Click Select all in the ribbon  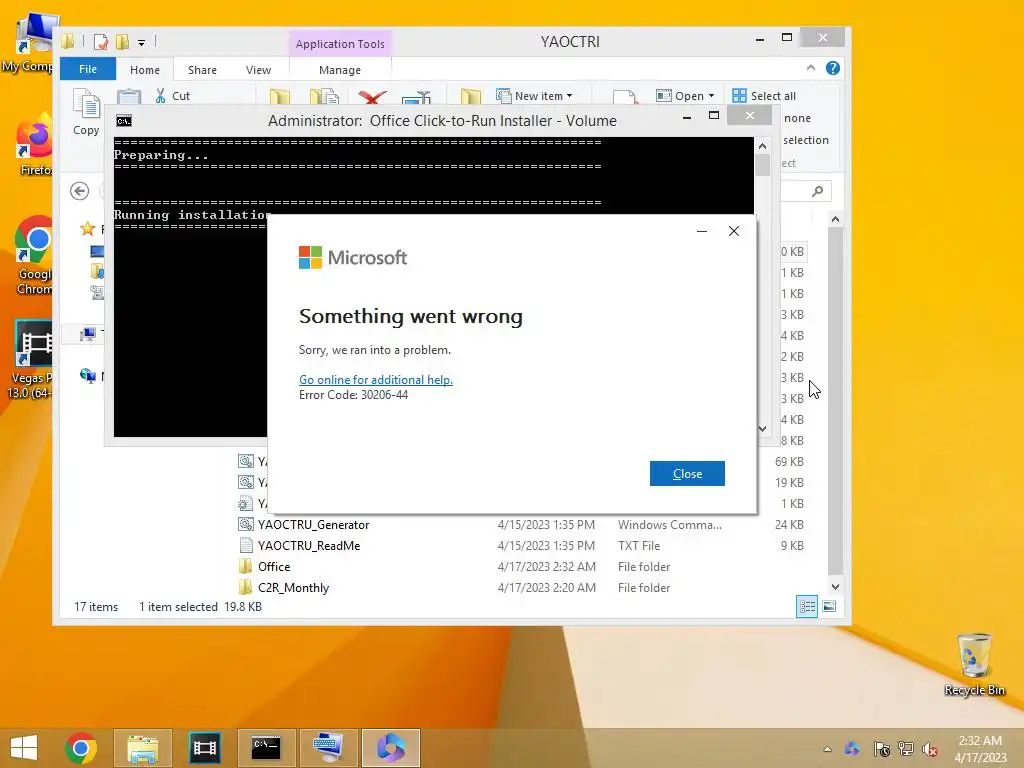coord(764,96)
